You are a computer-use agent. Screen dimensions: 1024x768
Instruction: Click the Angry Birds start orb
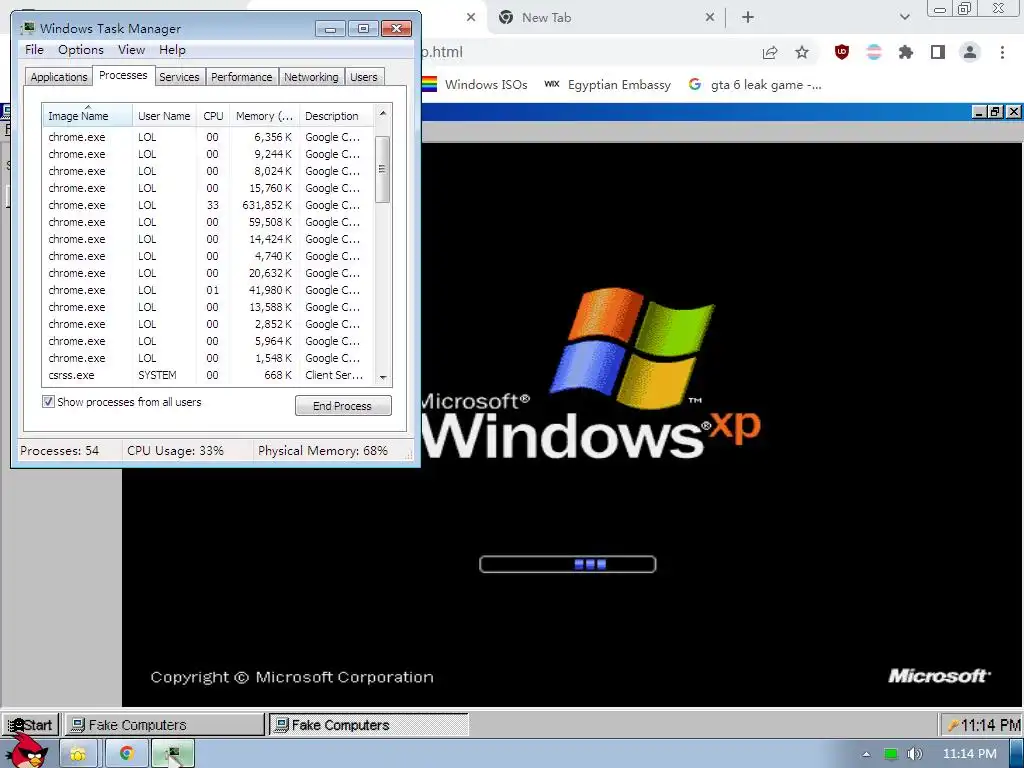26,753
